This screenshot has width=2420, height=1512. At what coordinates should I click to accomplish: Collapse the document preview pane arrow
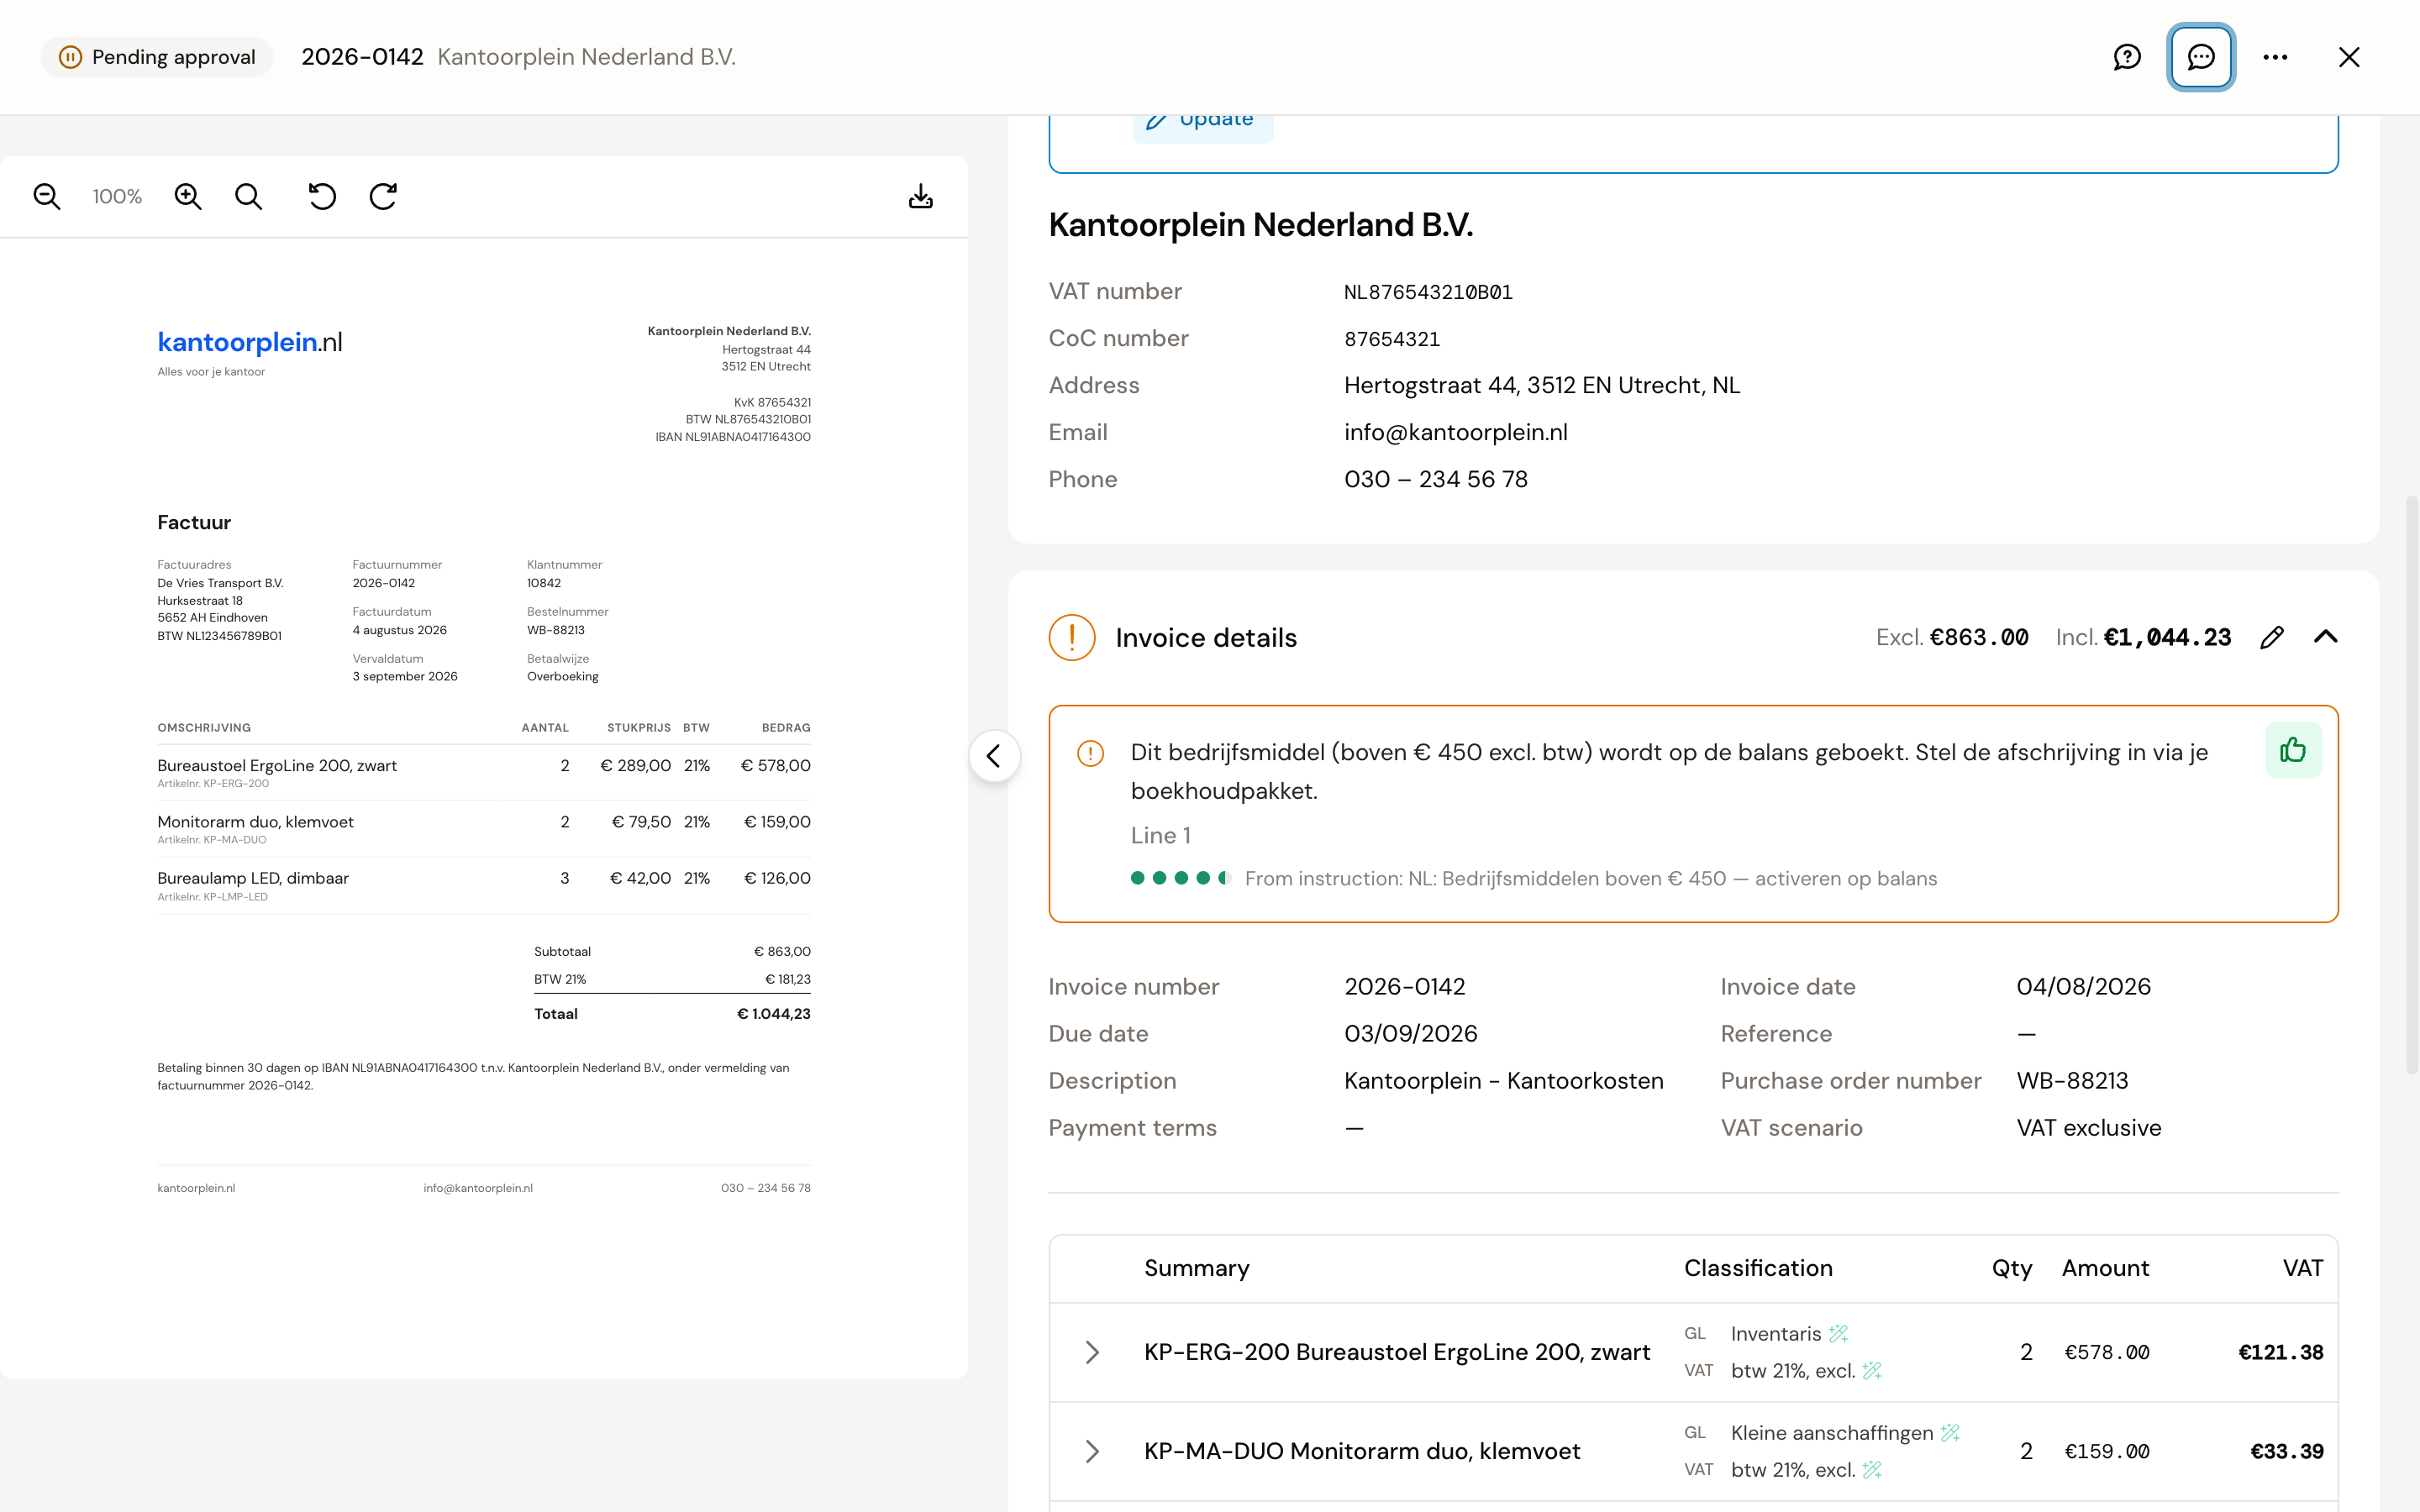(x=994, y=756)
